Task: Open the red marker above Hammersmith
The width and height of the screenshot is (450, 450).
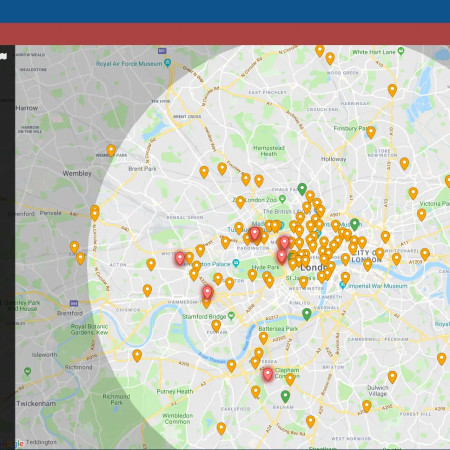Action: click(207, 292)
